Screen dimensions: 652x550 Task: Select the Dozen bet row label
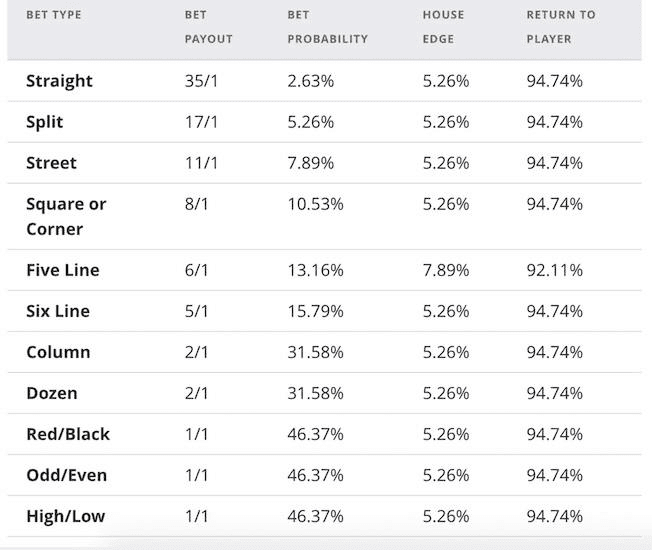52,393
